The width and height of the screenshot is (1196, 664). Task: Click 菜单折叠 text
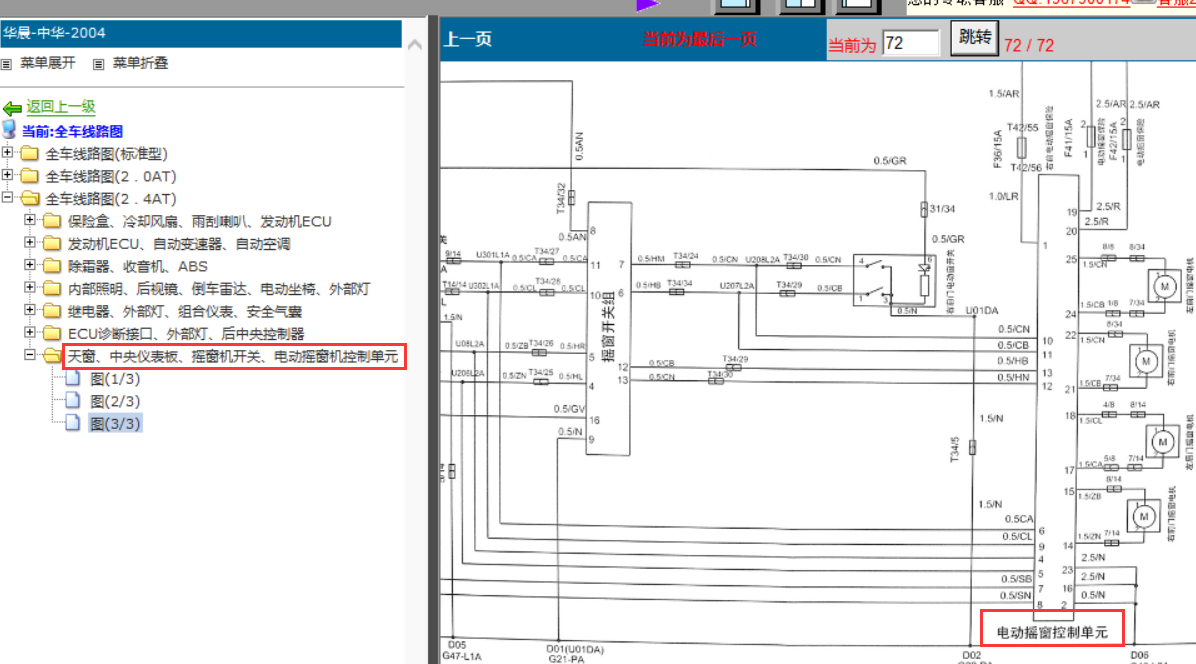140,63
